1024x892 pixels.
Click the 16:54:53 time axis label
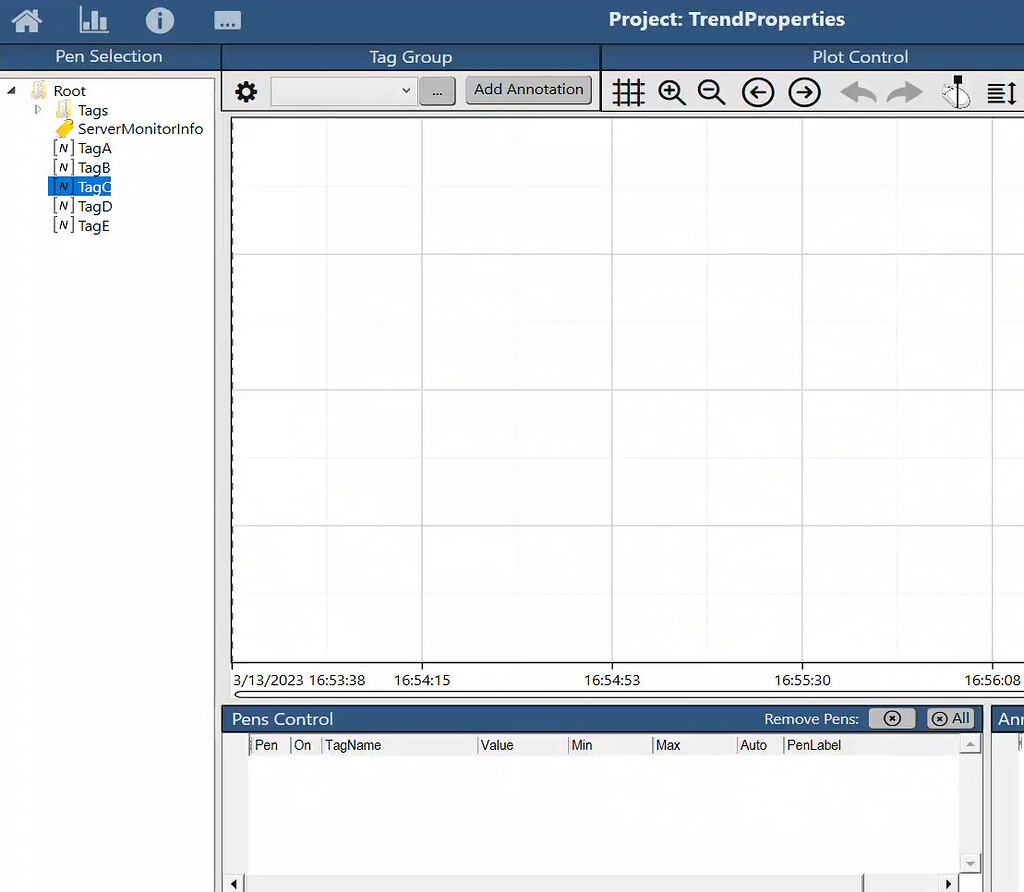612,680
